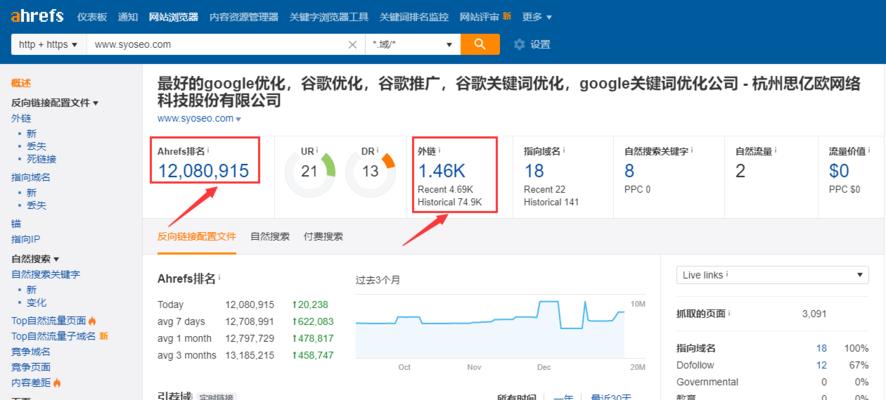Open 通知 in top navigation
Image resolution: width=886 pixels, height=400 pixels.
tap(128, 17)
